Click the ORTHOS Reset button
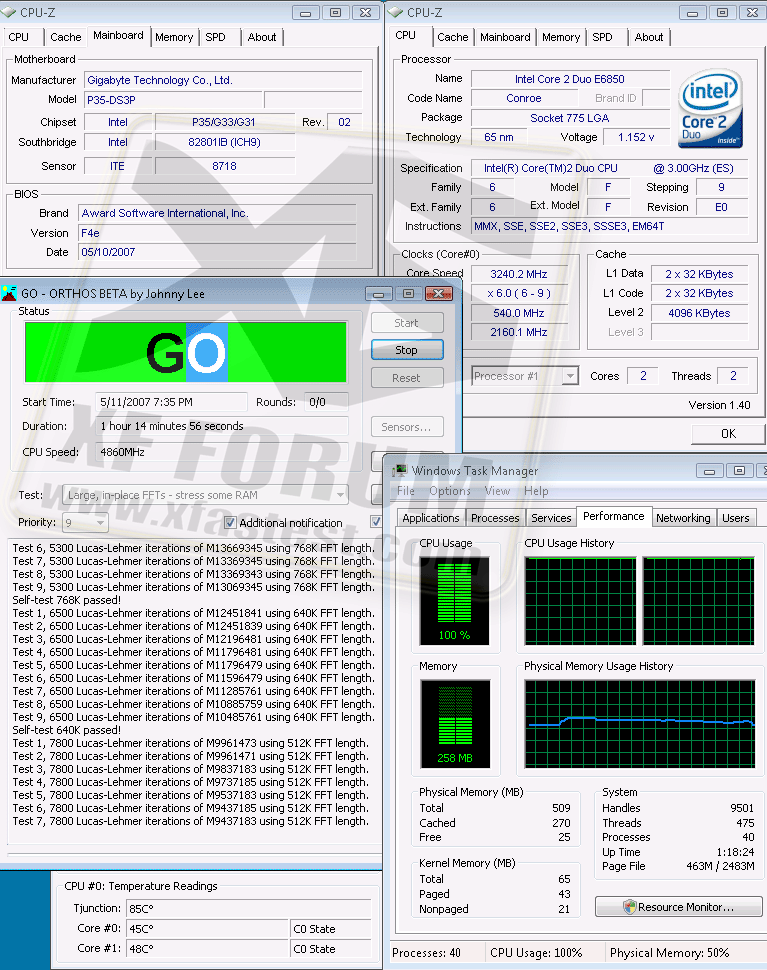 click(x=407, y=378)
